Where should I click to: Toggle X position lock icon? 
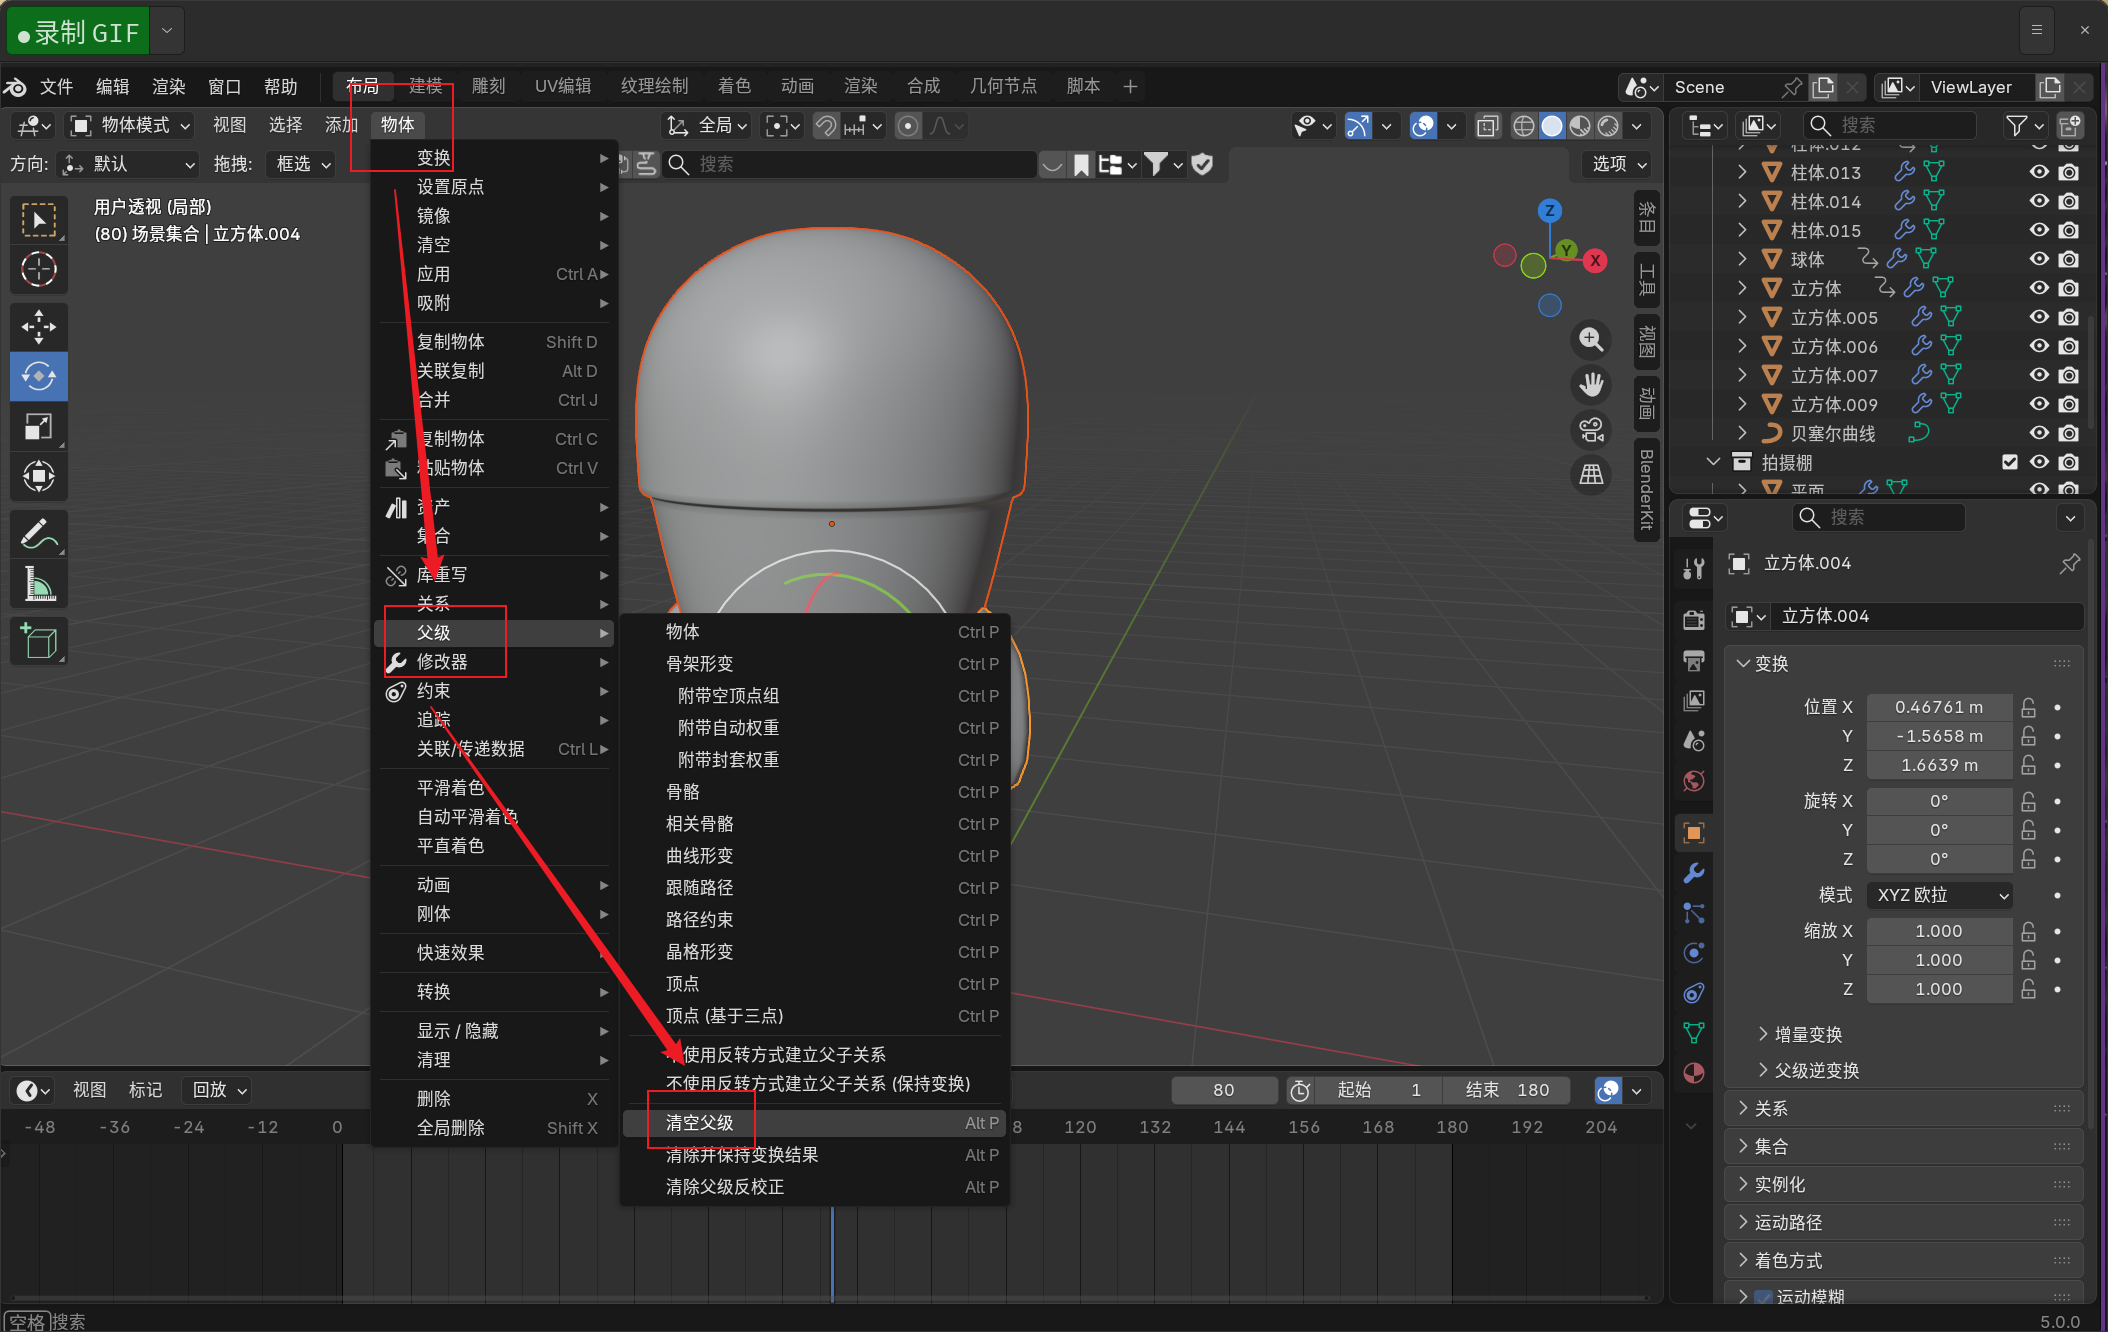[x=2028, y=707]
